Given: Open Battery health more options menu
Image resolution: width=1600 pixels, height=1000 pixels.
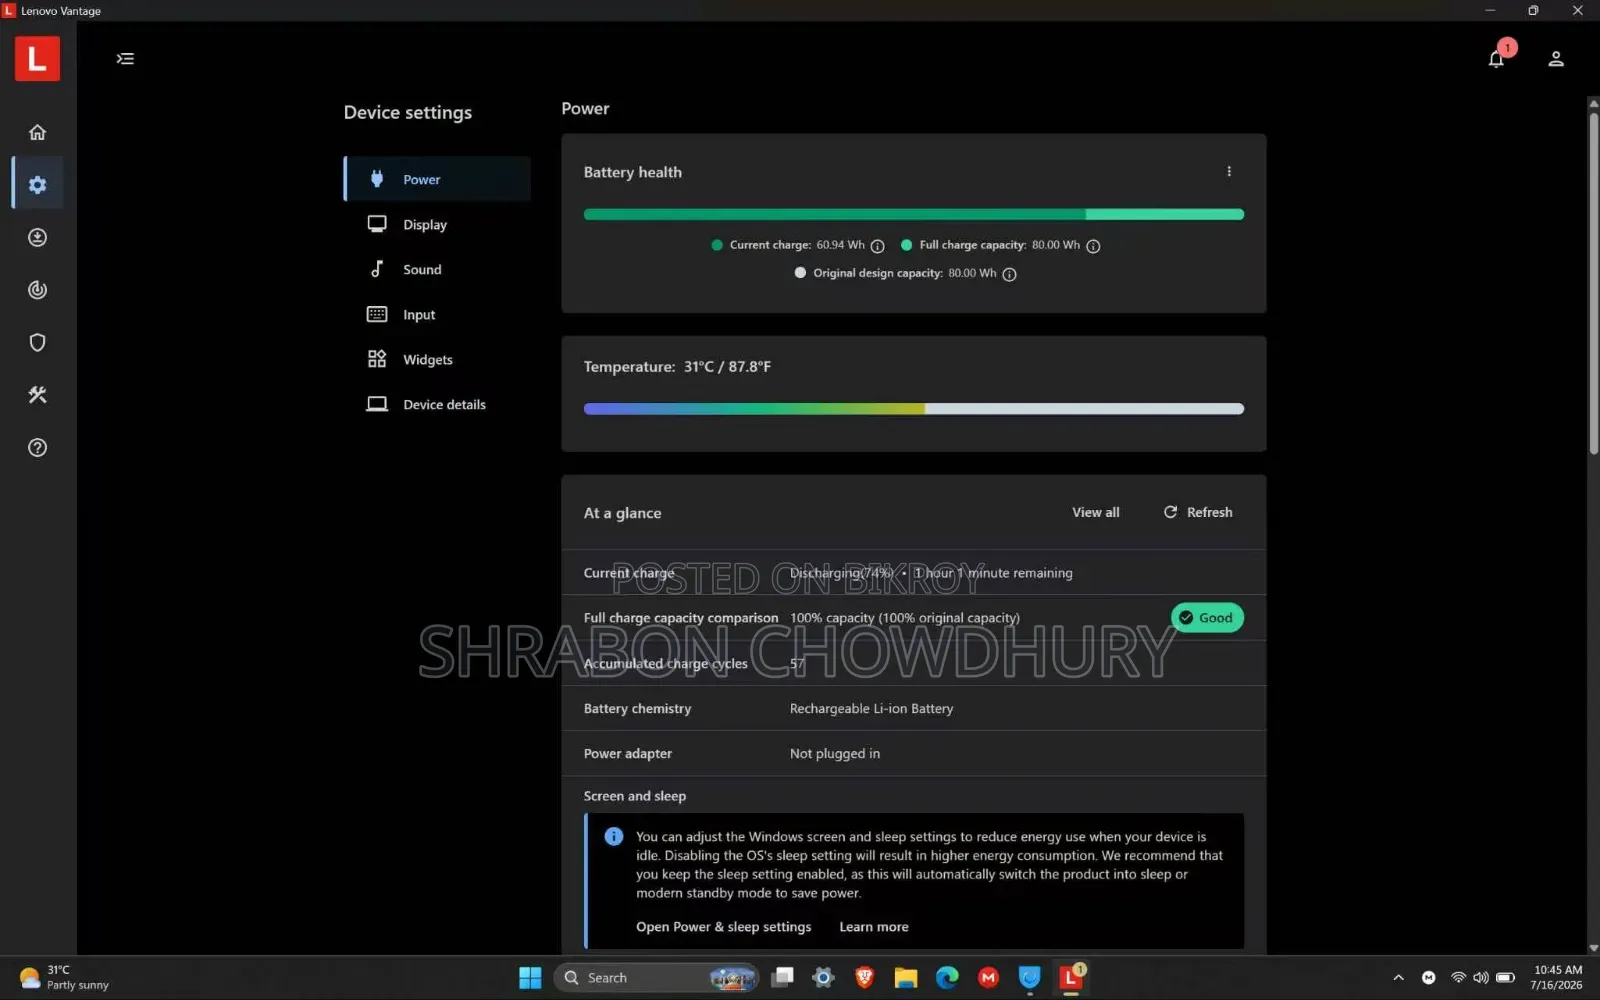Looking at the screenshot, I should [x=1229, y=172].
